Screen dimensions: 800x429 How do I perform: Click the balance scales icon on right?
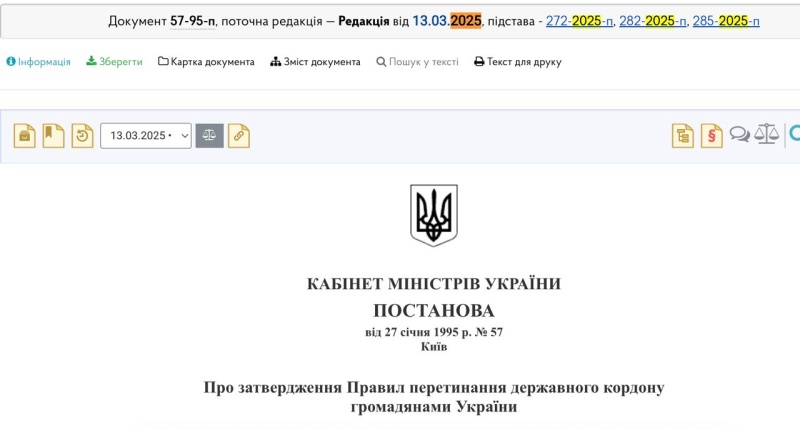coord(767,135)
